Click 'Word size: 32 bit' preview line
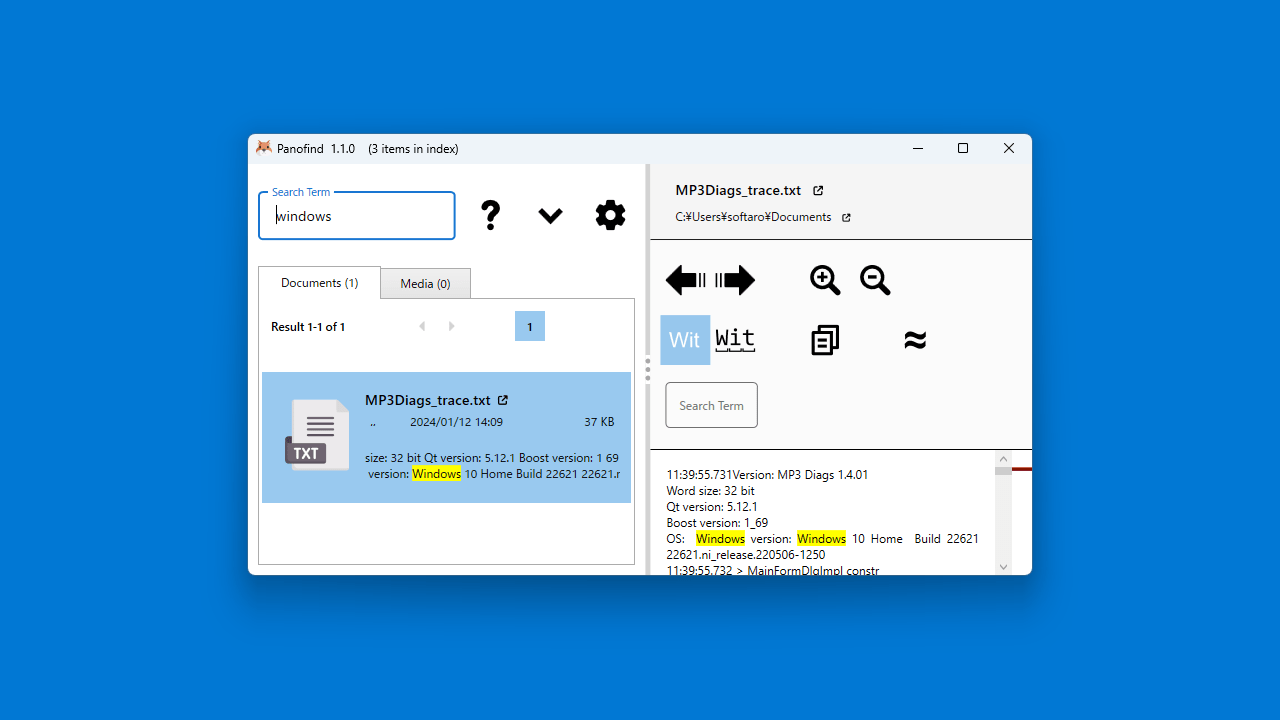The width and height of the screenshot is (1280, 720). 711,491
